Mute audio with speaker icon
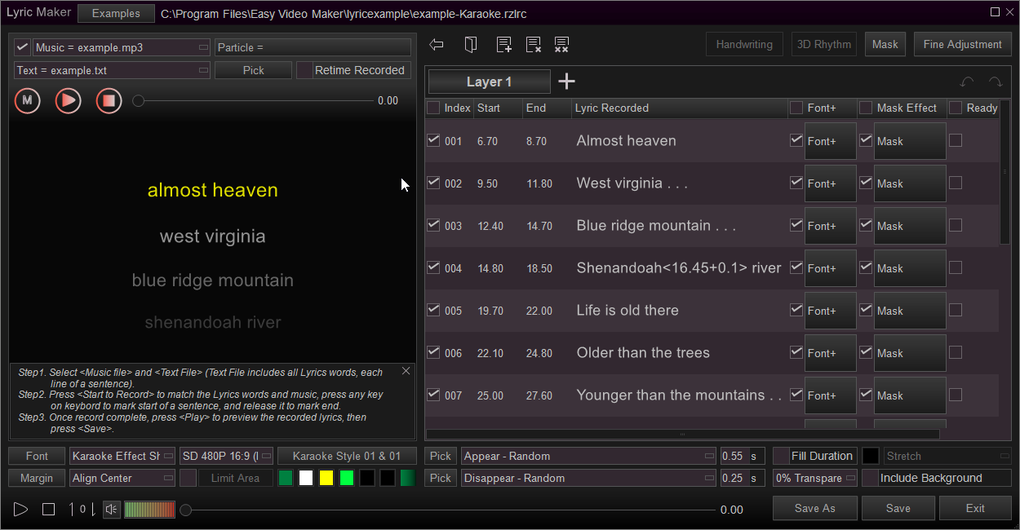 [x=112, y=509]
